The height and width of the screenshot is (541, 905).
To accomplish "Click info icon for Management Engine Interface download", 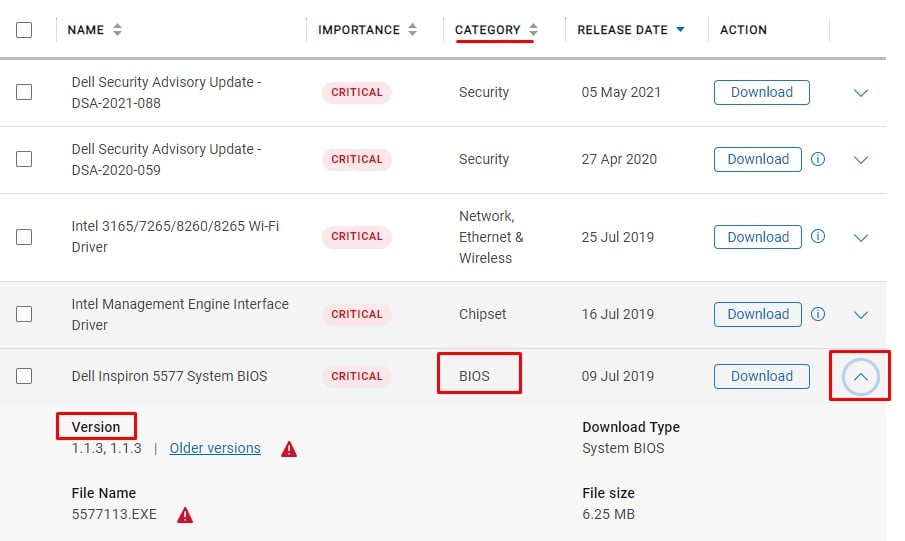I will pos(818,314).
